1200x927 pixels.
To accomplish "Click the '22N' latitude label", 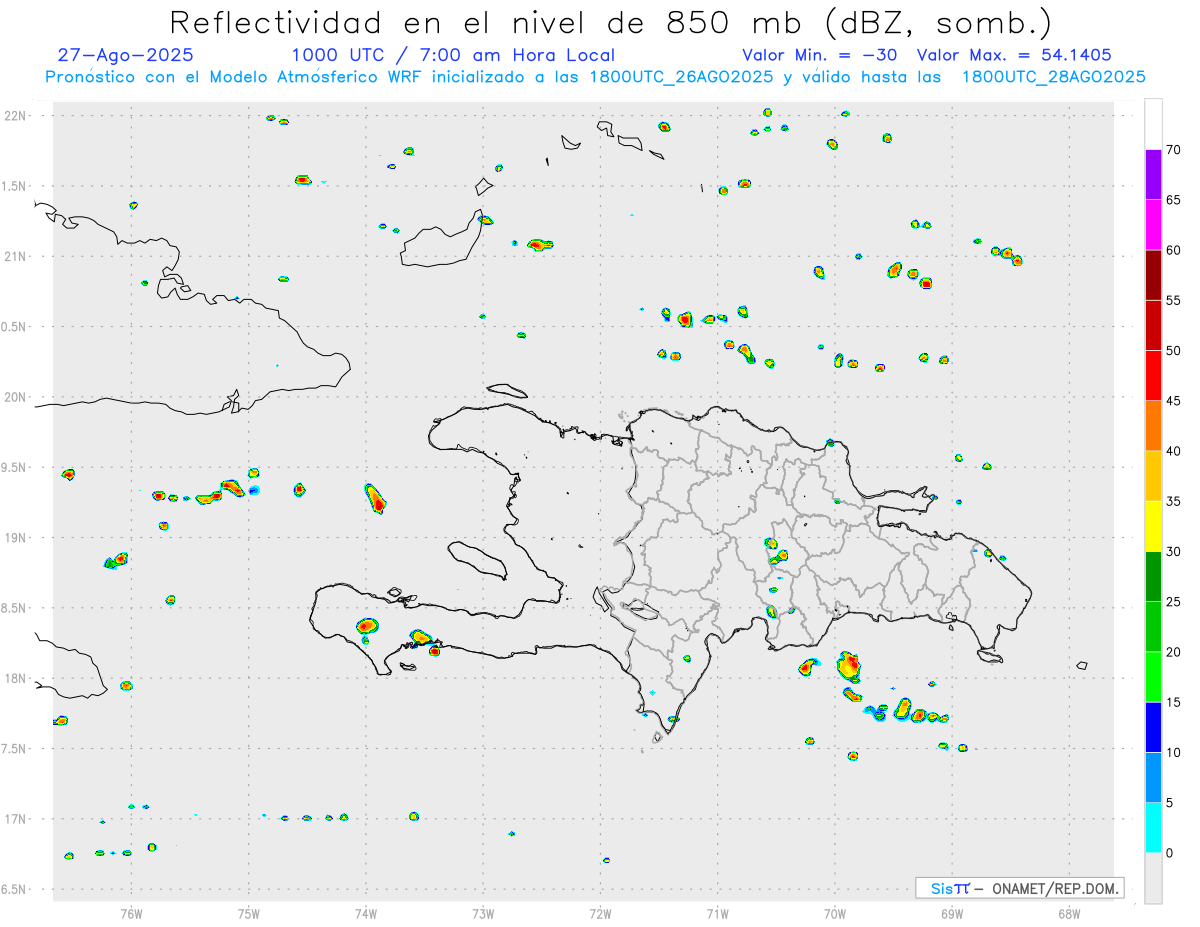I will [16, 116].
